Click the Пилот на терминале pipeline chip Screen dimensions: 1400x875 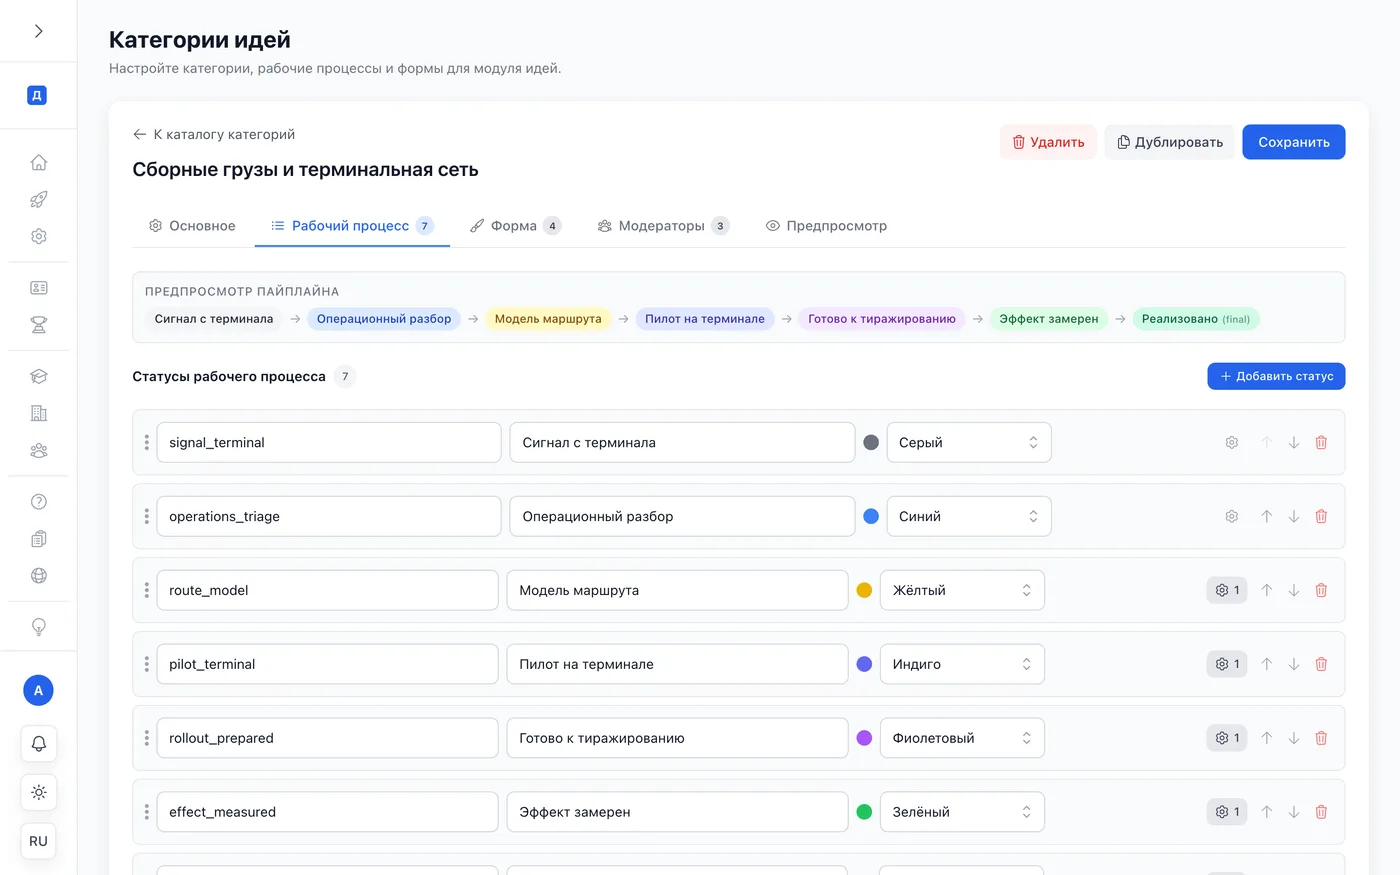coord(705,319)
